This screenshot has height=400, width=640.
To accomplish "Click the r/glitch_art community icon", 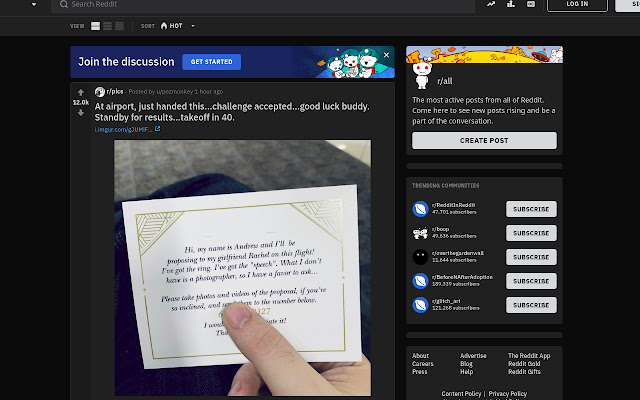I will pos(420,305).
